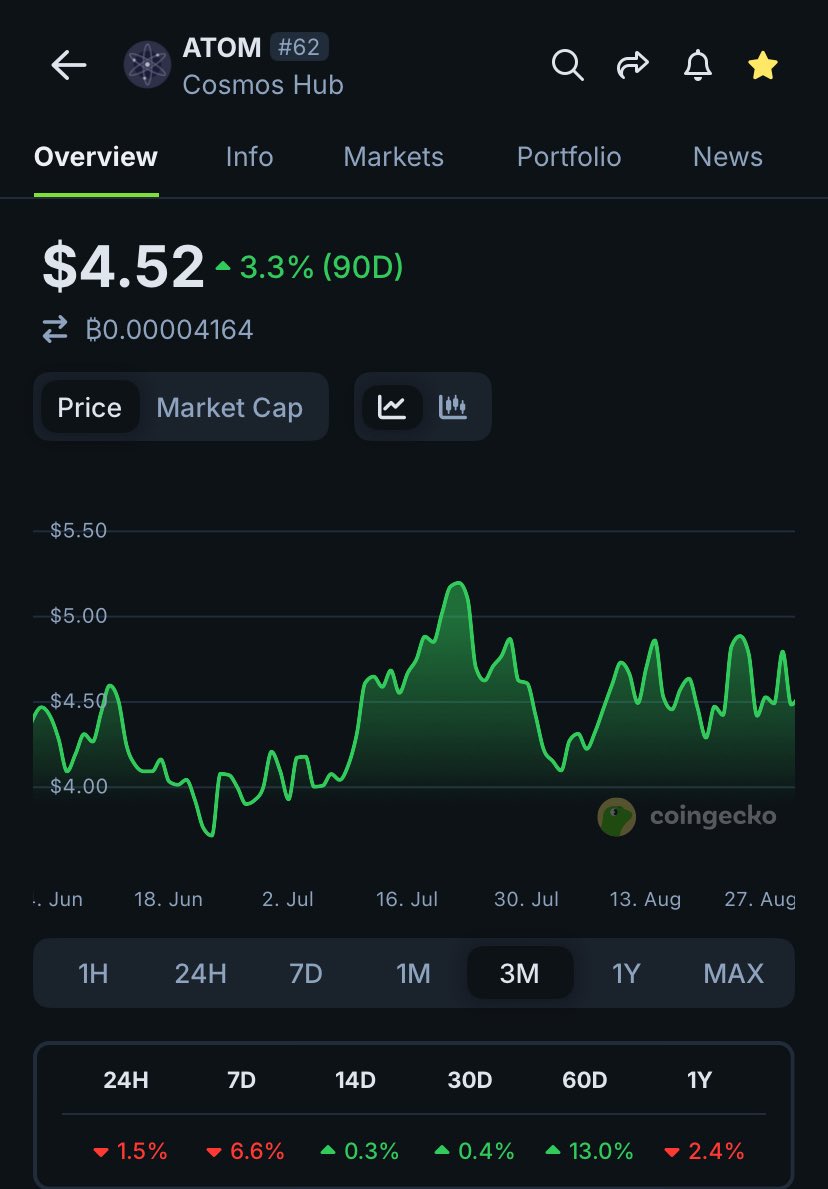Go back using the left arrow
This screenshot has width=828, height=1189.
[x=68, y=66]
